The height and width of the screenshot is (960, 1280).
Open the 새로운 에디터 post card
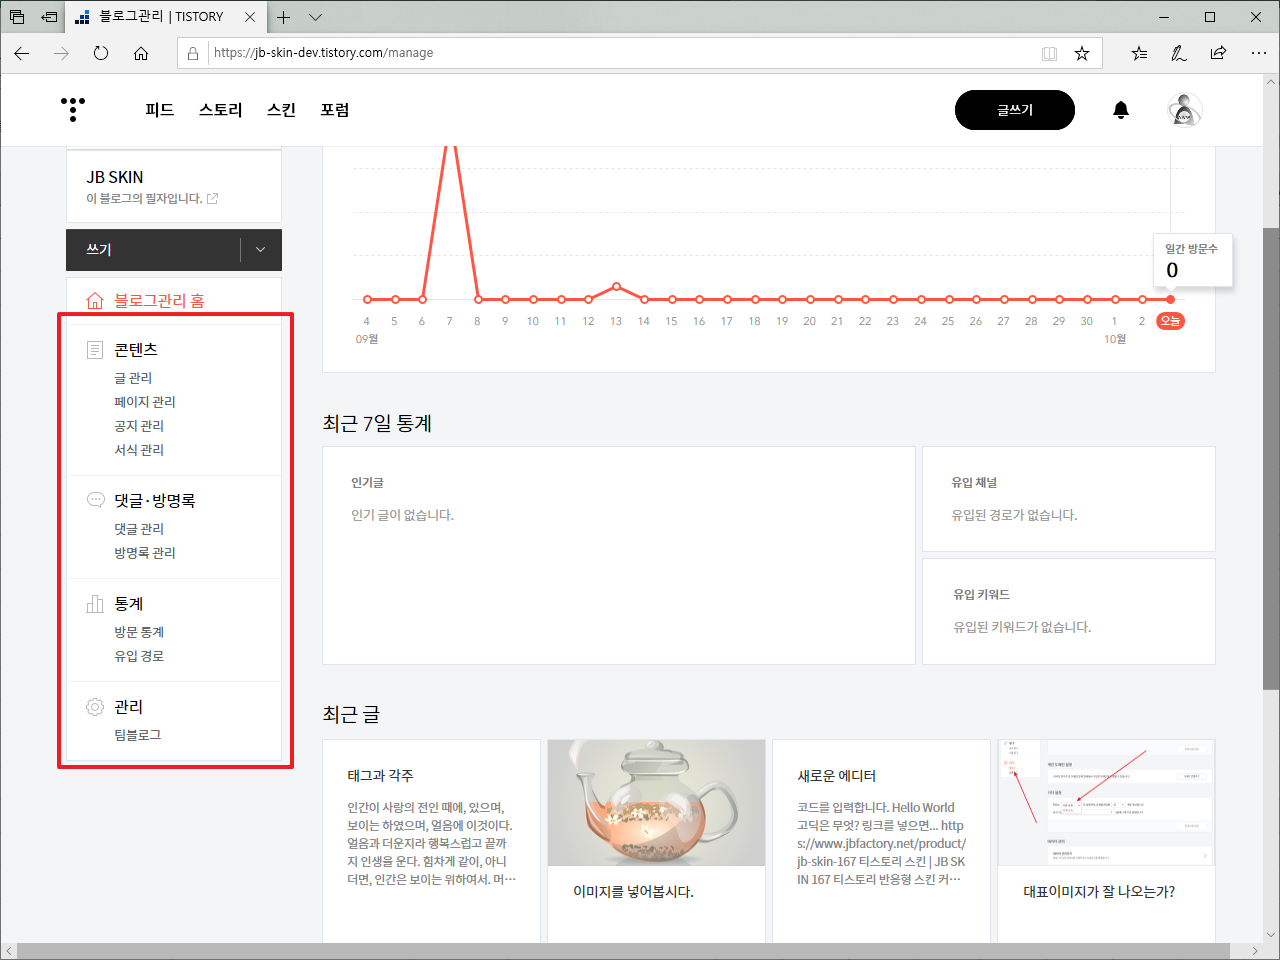coord(881,840)
